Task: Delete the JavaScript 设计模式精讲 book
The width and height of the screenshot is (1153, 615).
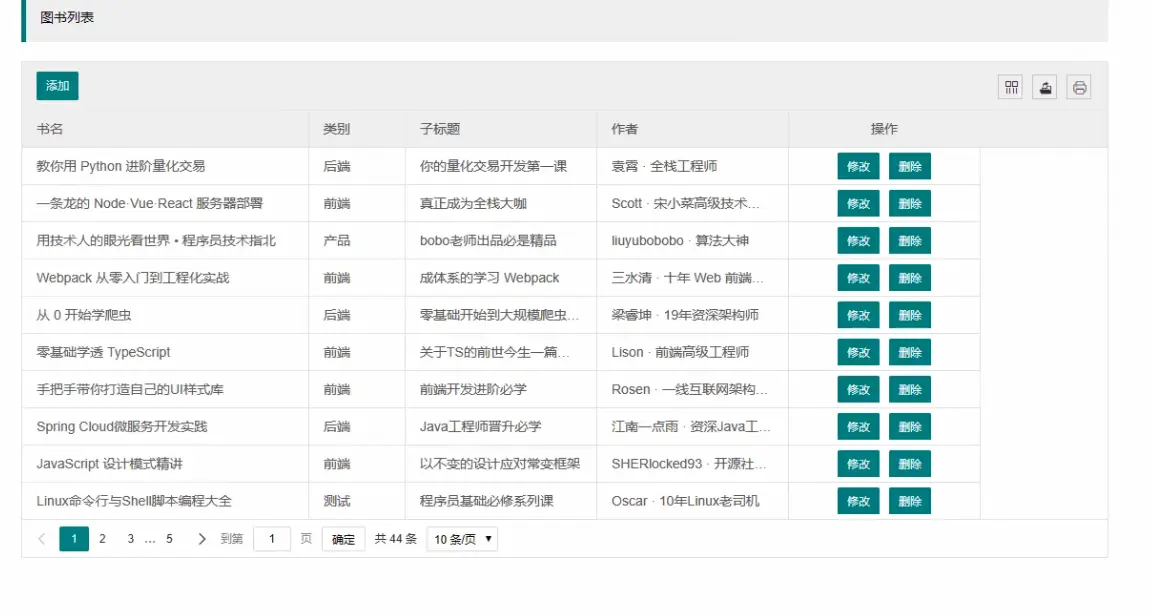Action: click(x=909, y=464)
